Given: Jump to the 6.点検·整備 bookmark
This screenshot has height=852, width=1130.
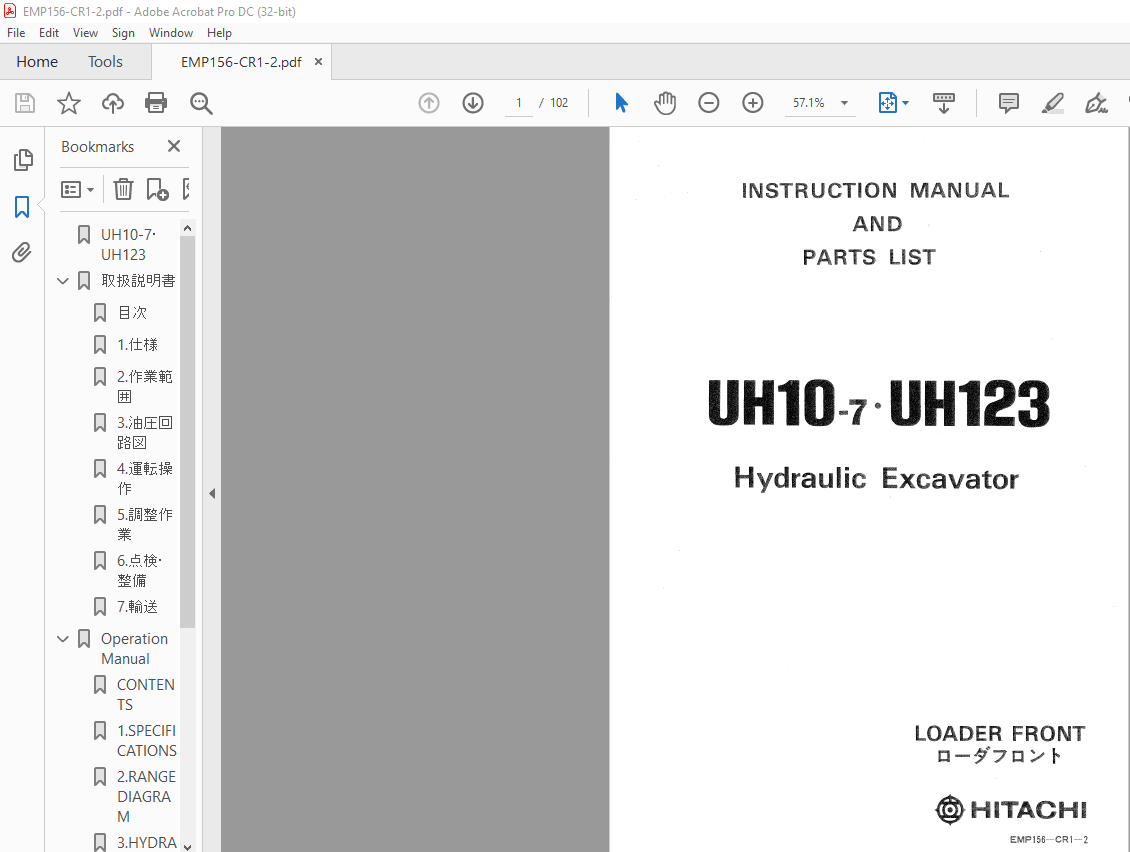Looking at the screenshot, I should pyautogui.click(x=140, y=571).
